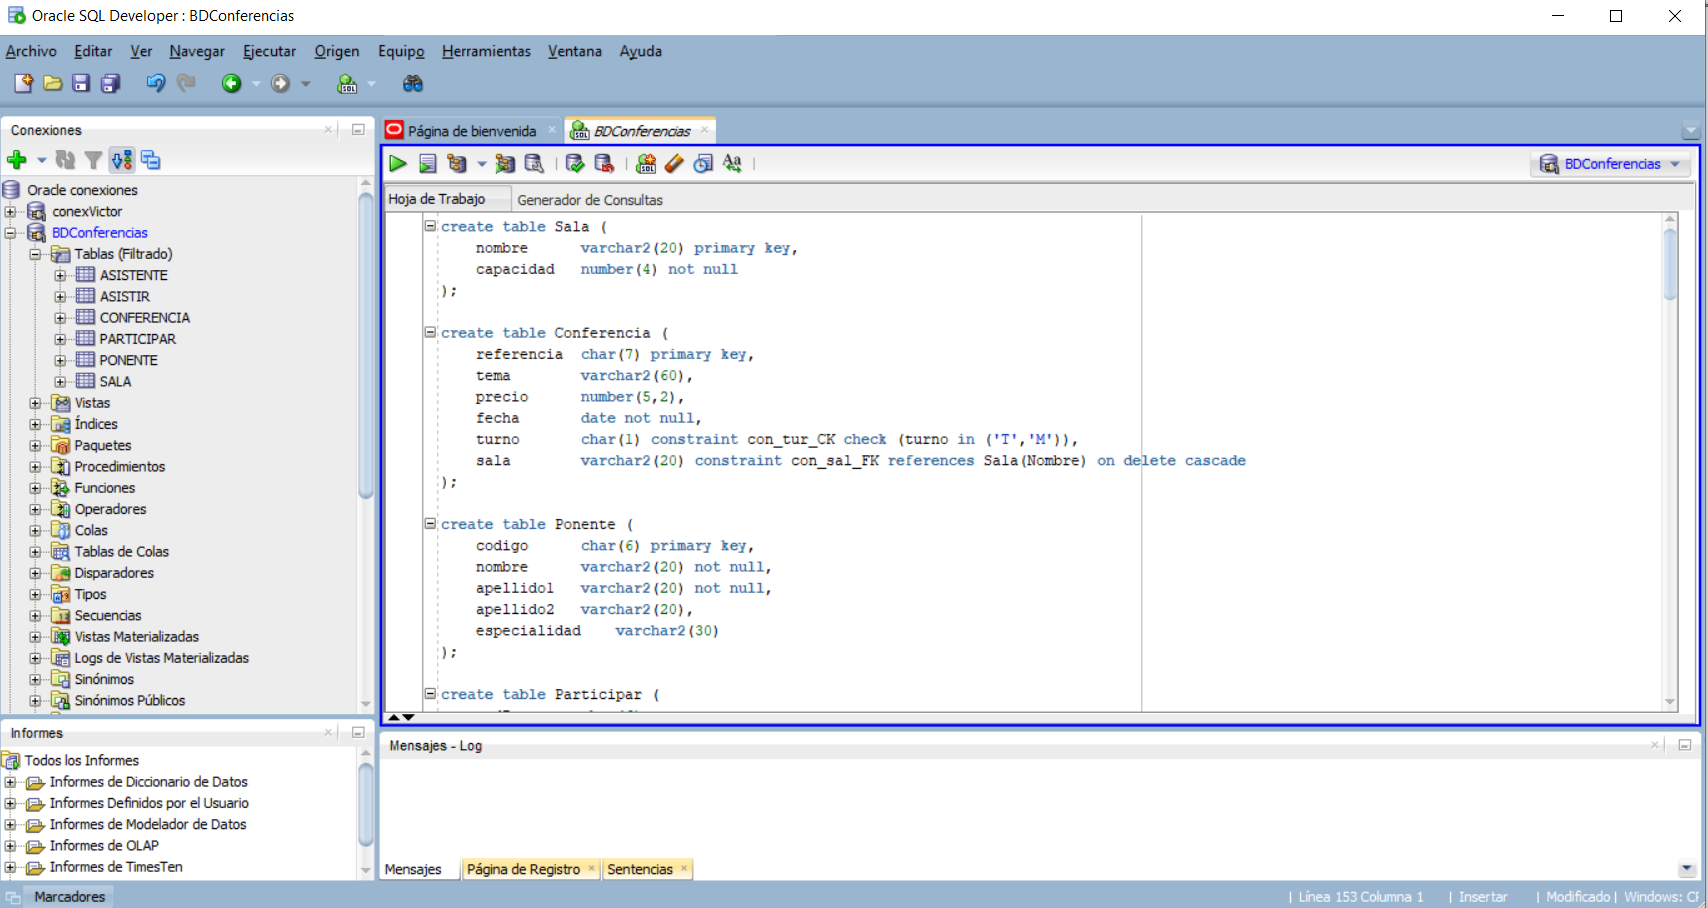1708x908 pixels.
Task: Toggle the highlighted sort button in Conexiones toolbar
Action: coord(122,160)
